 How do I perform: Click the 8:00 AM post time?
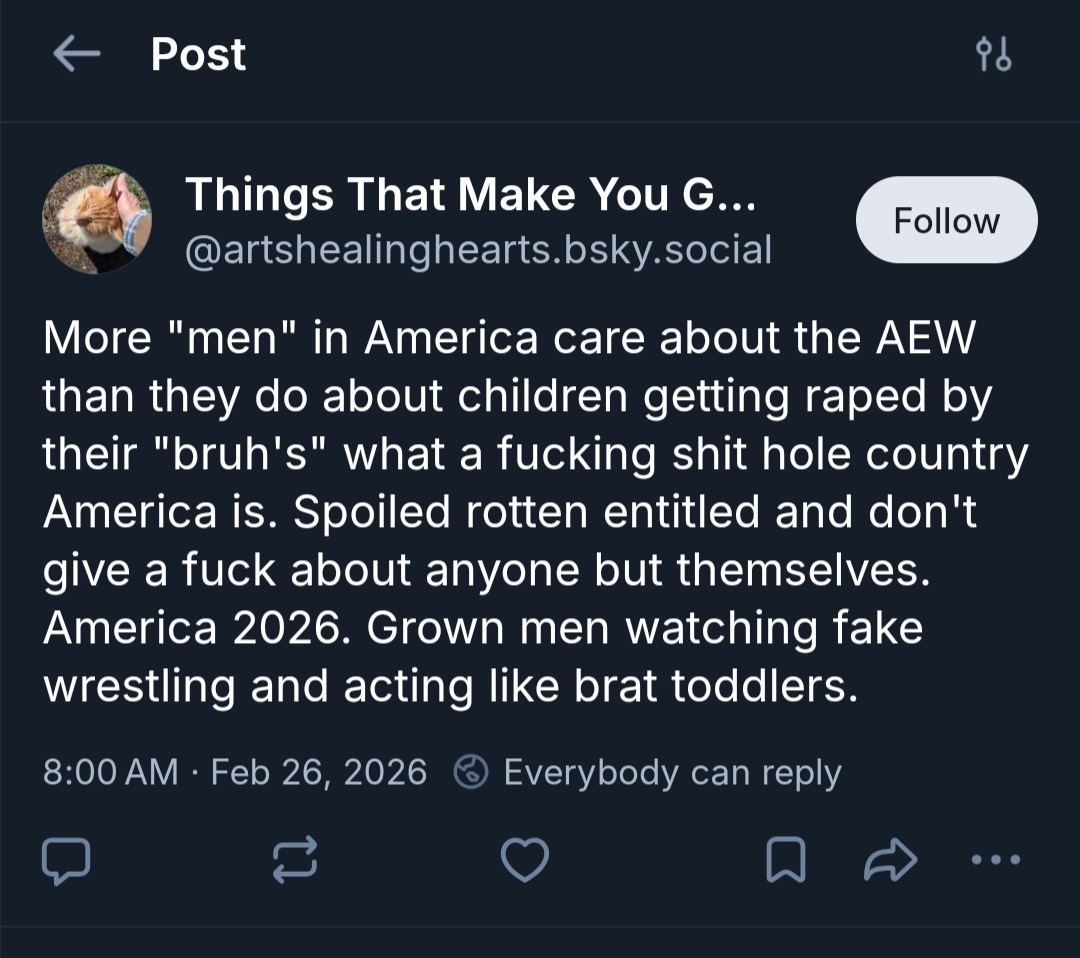(x=110, y=772)
